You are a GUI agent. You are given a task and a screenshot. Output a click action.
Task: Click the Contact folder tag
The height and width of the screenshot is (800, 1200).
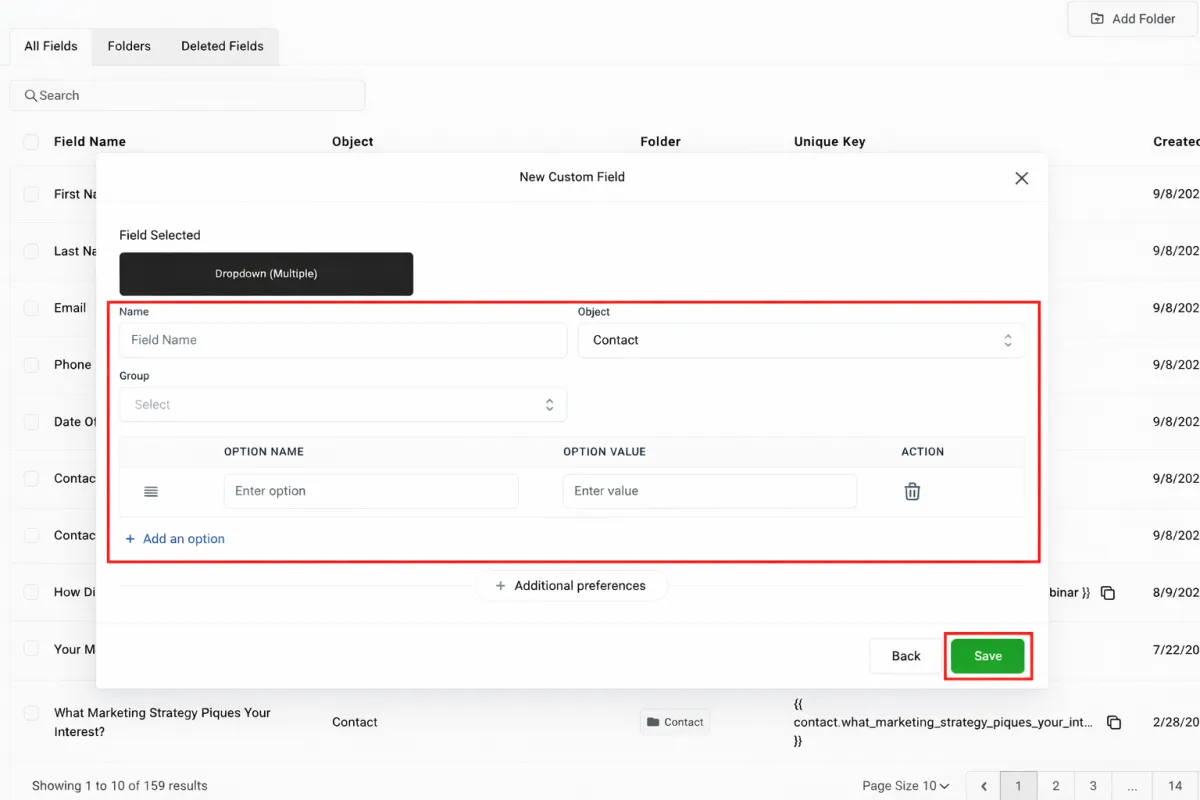click(x=675, y=722)
